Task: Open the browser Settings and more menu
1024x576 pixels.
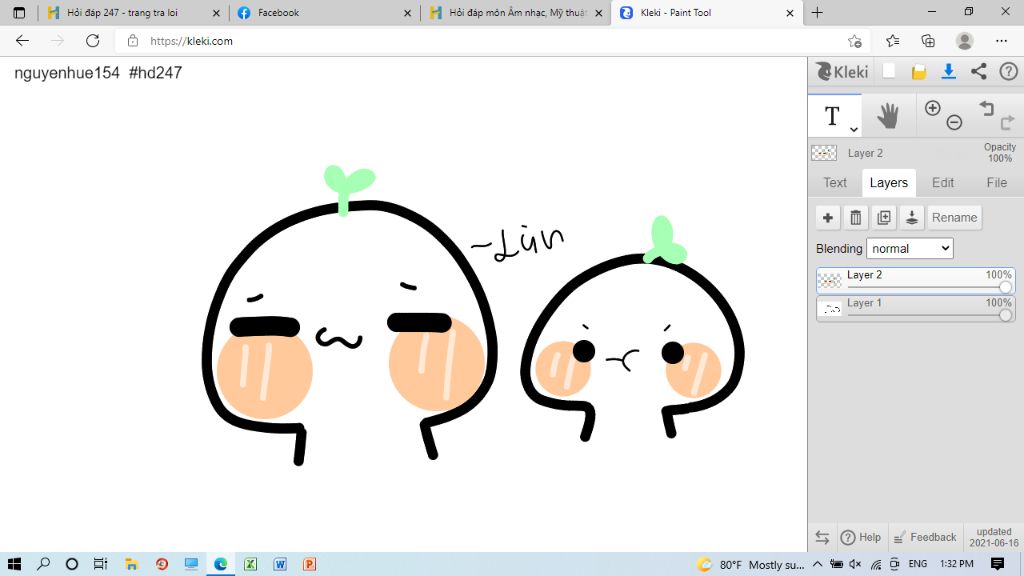Action: 1001,40
